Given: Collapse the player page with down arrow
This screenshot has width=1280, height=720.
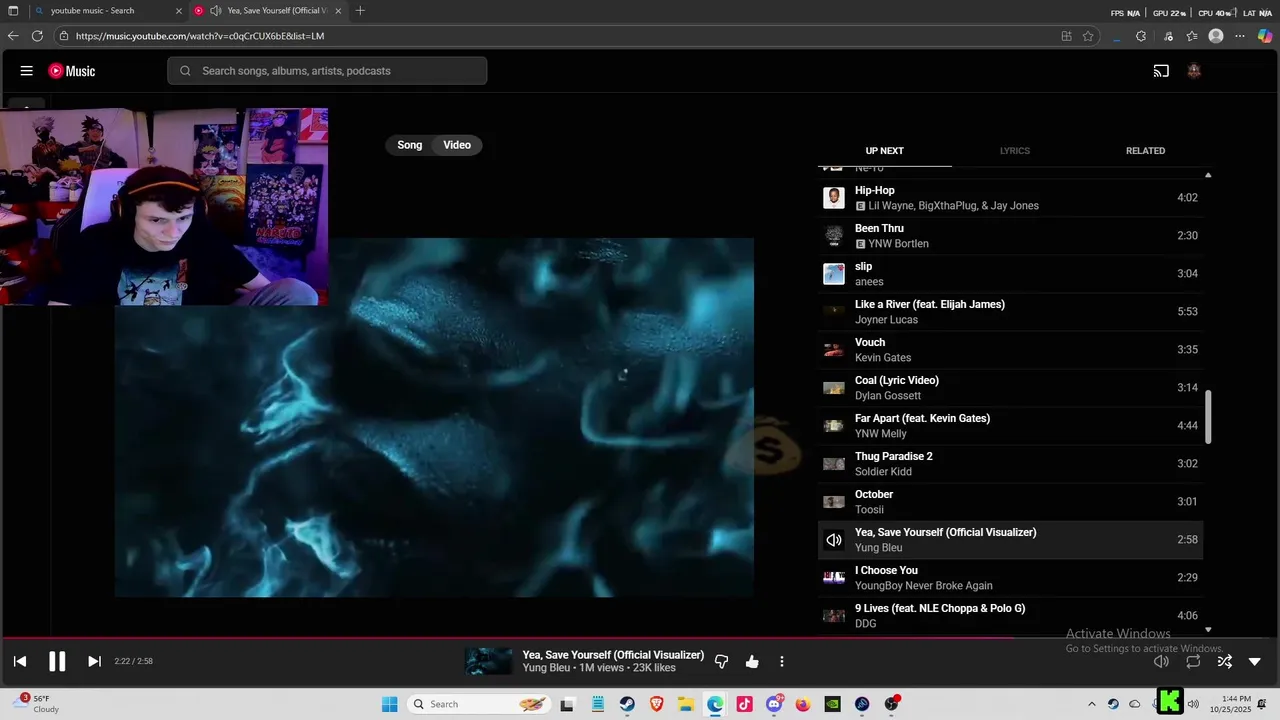Looking at the screenshot, I should 1255,661.
